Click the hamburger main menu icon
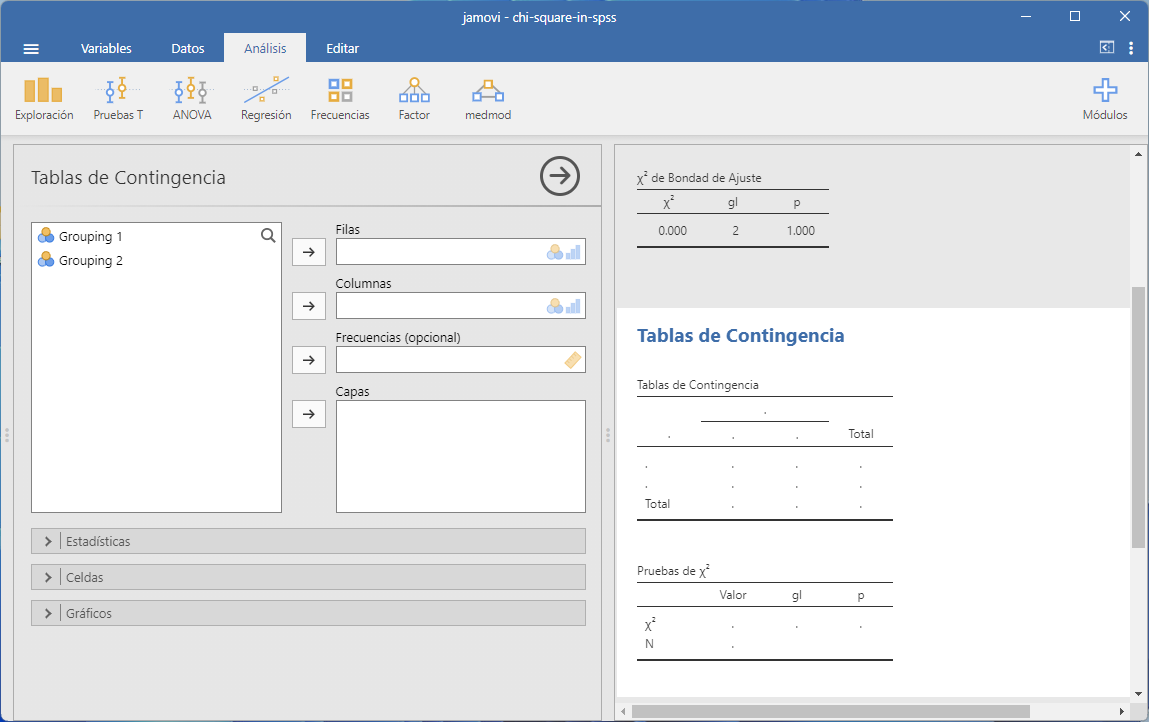The image size is (1149, 722). click(31, 48)
